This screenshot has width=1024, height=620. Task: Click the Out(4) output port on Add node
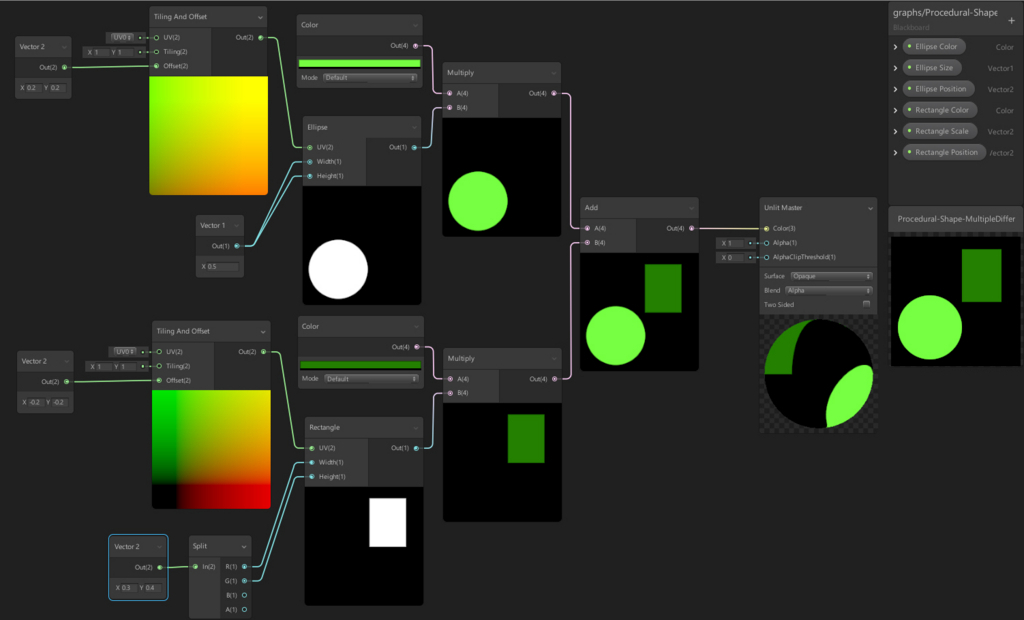692,229
